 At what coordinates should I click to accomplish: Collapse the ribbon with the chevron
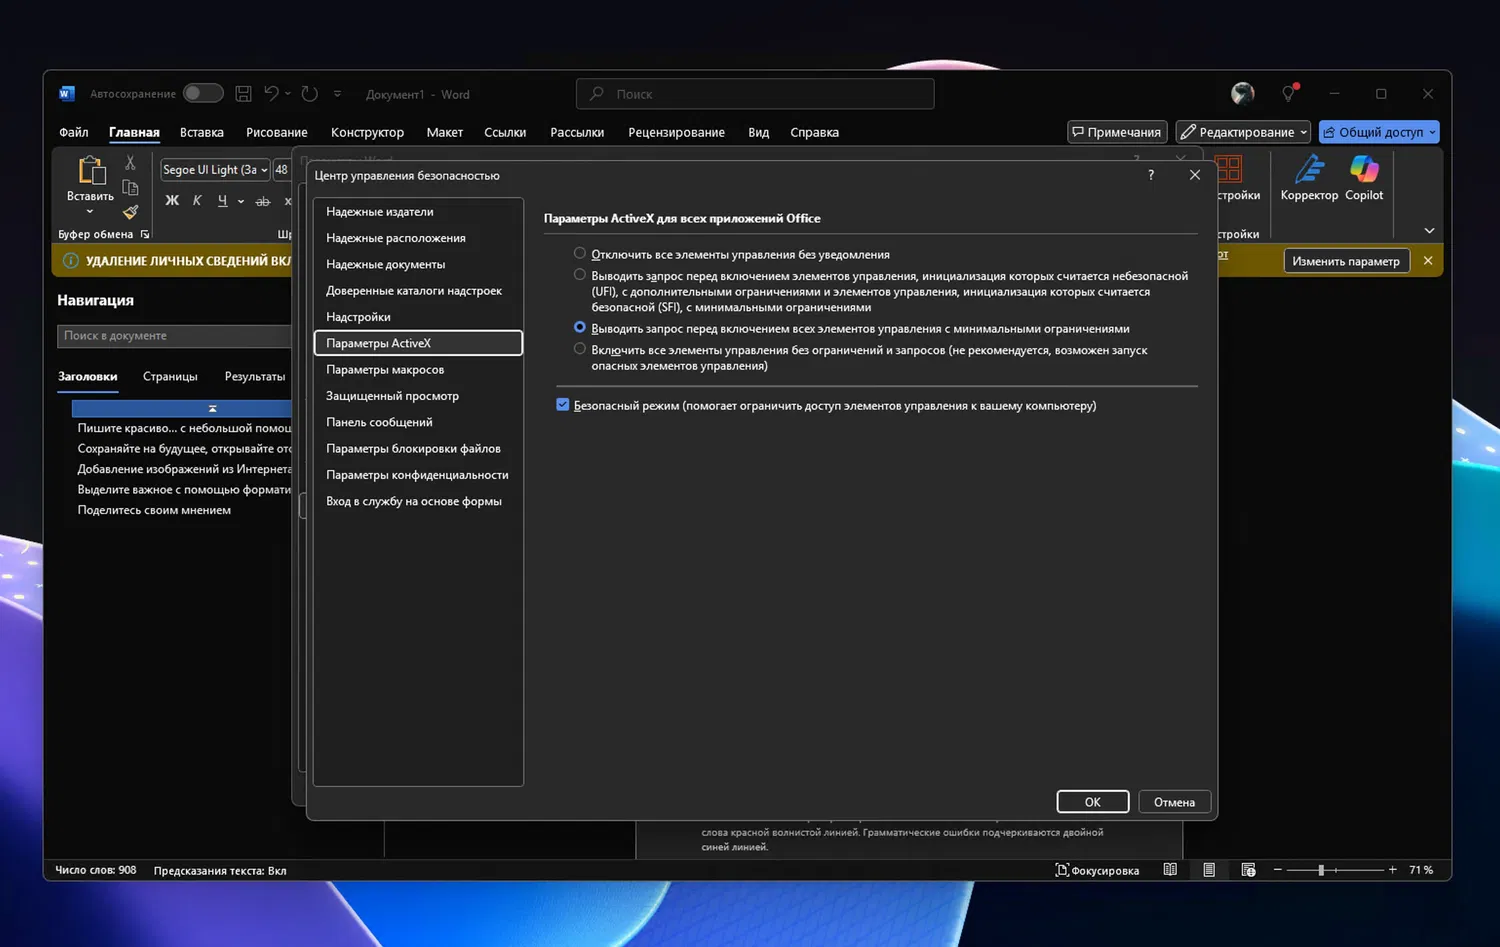pyautogui.click(x=1429, y=231)
